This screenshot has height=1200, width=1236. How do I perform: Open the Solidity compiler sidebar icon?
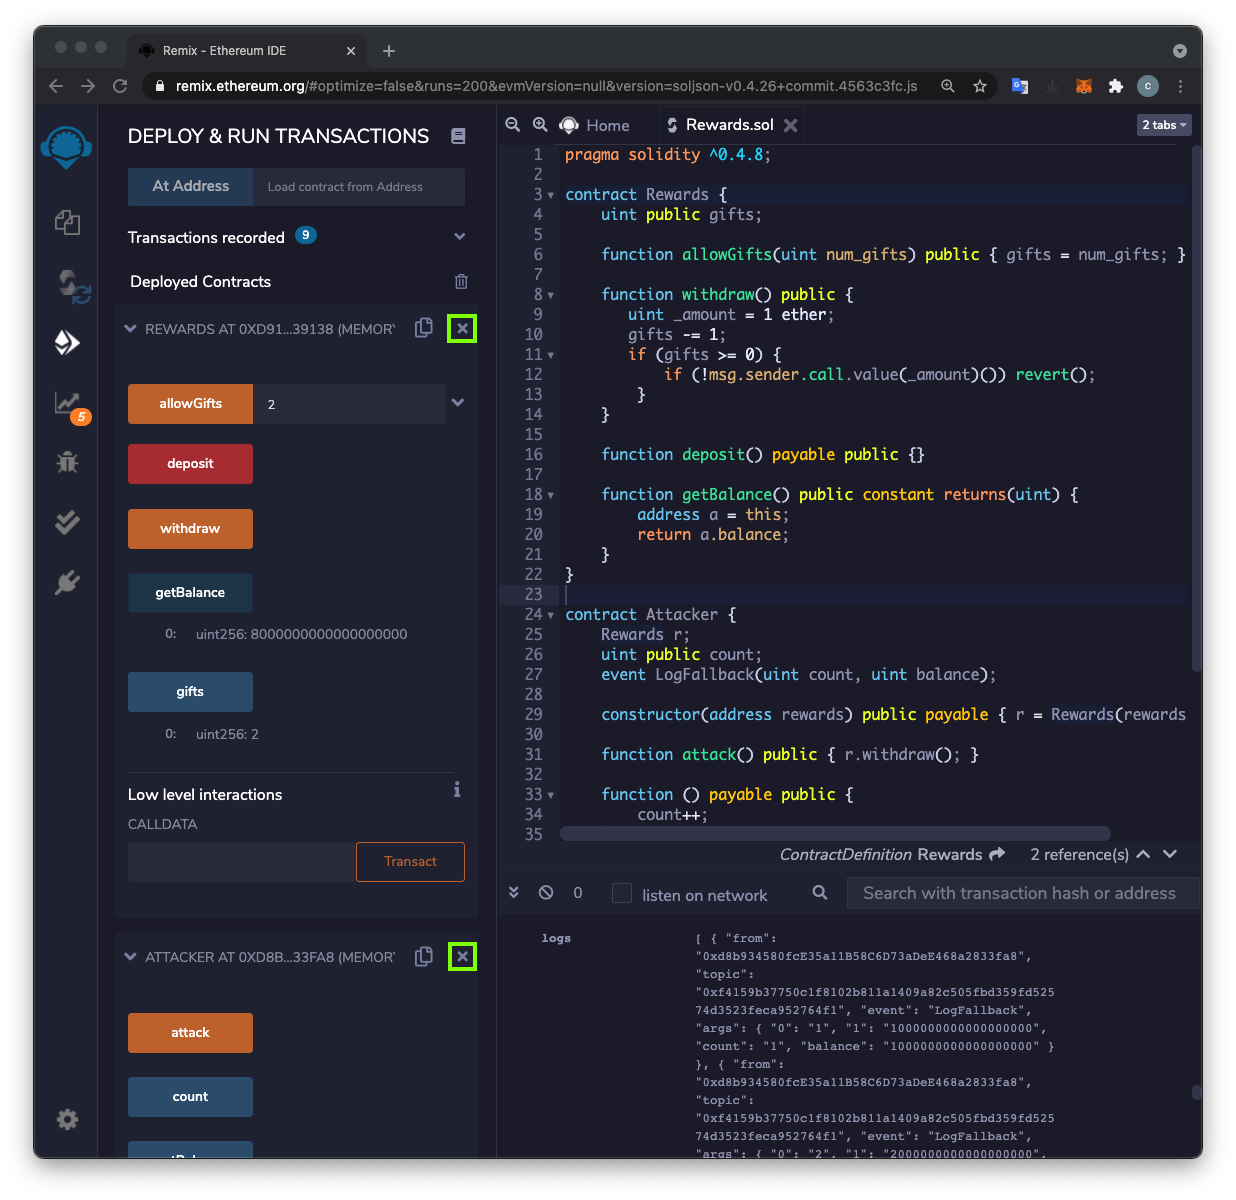72,285
